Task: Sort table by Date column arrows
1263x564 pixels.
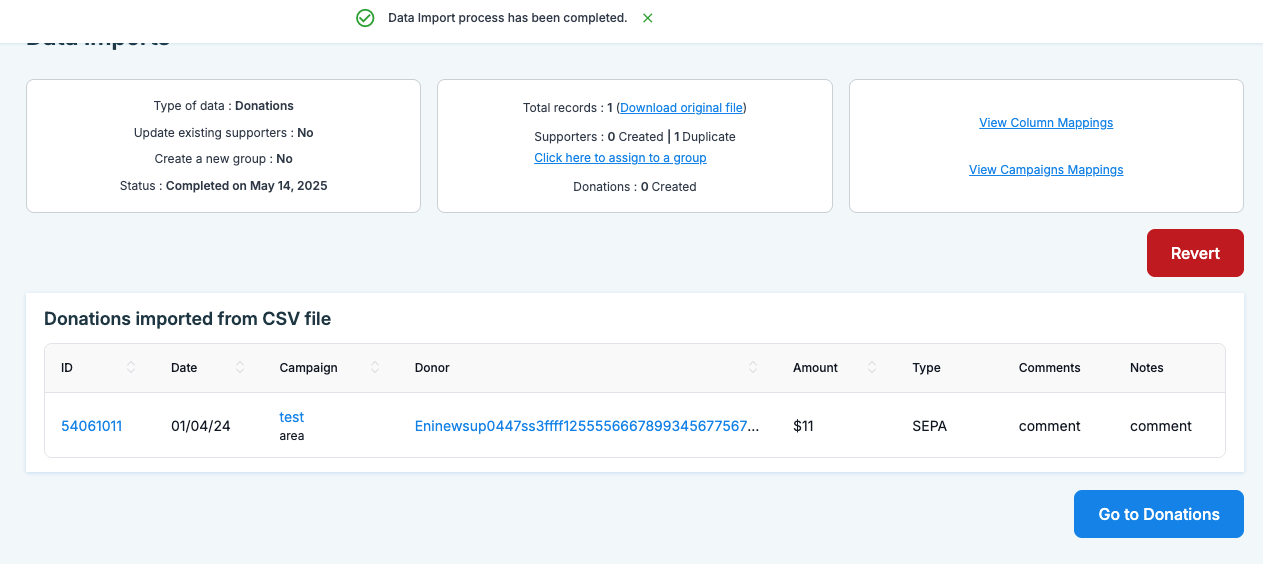Action: (240, 368)
